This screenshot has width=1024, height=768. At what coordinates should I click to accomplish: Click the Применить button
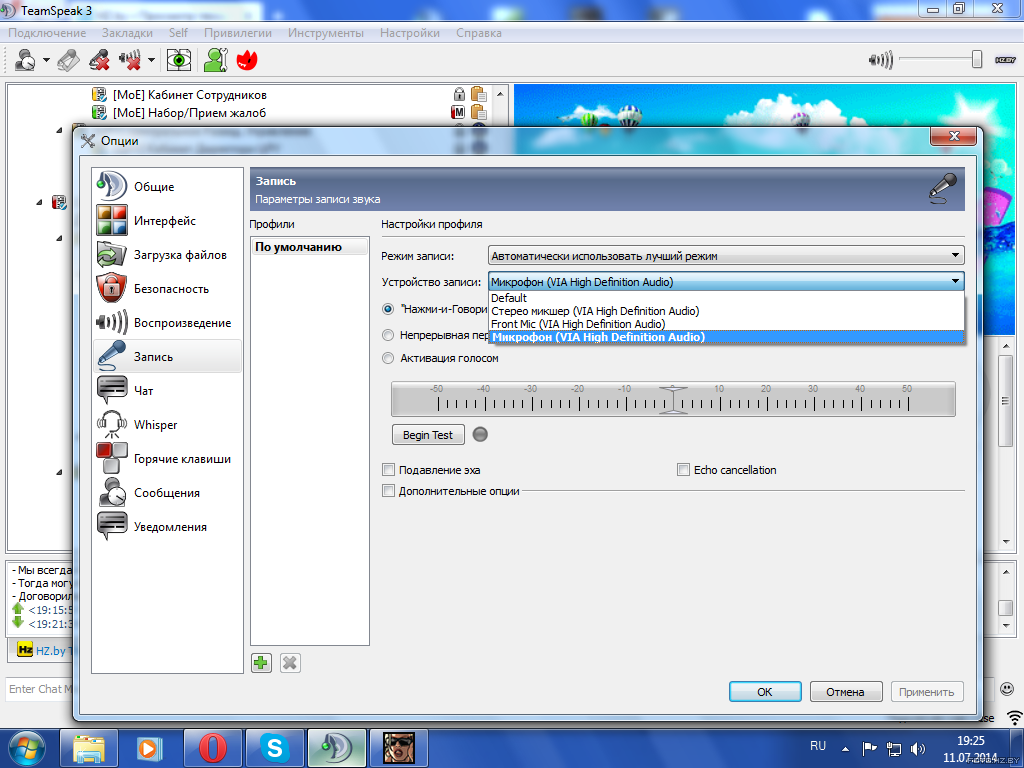coord(927,692)
